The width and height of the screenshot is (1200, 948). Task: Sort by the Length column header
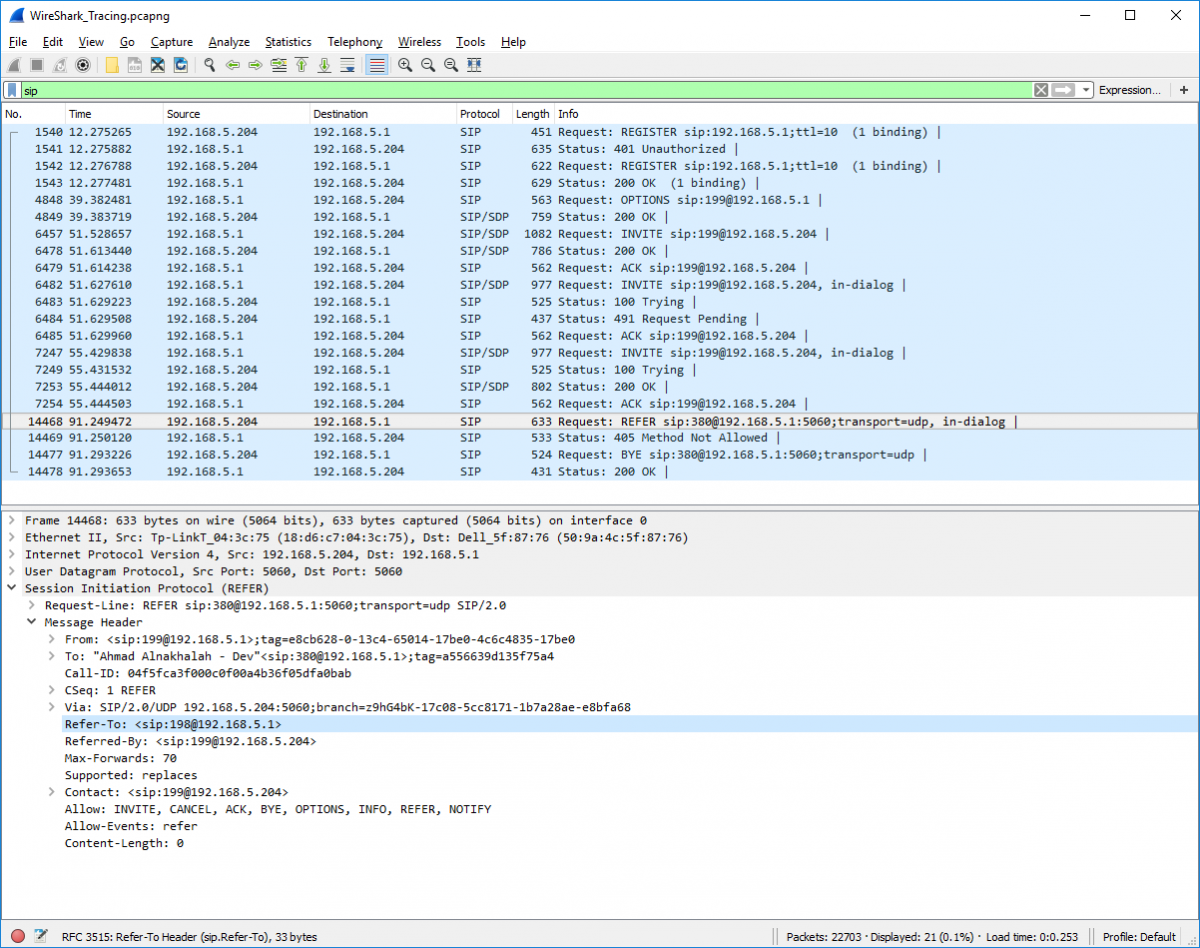coord(533,114)
